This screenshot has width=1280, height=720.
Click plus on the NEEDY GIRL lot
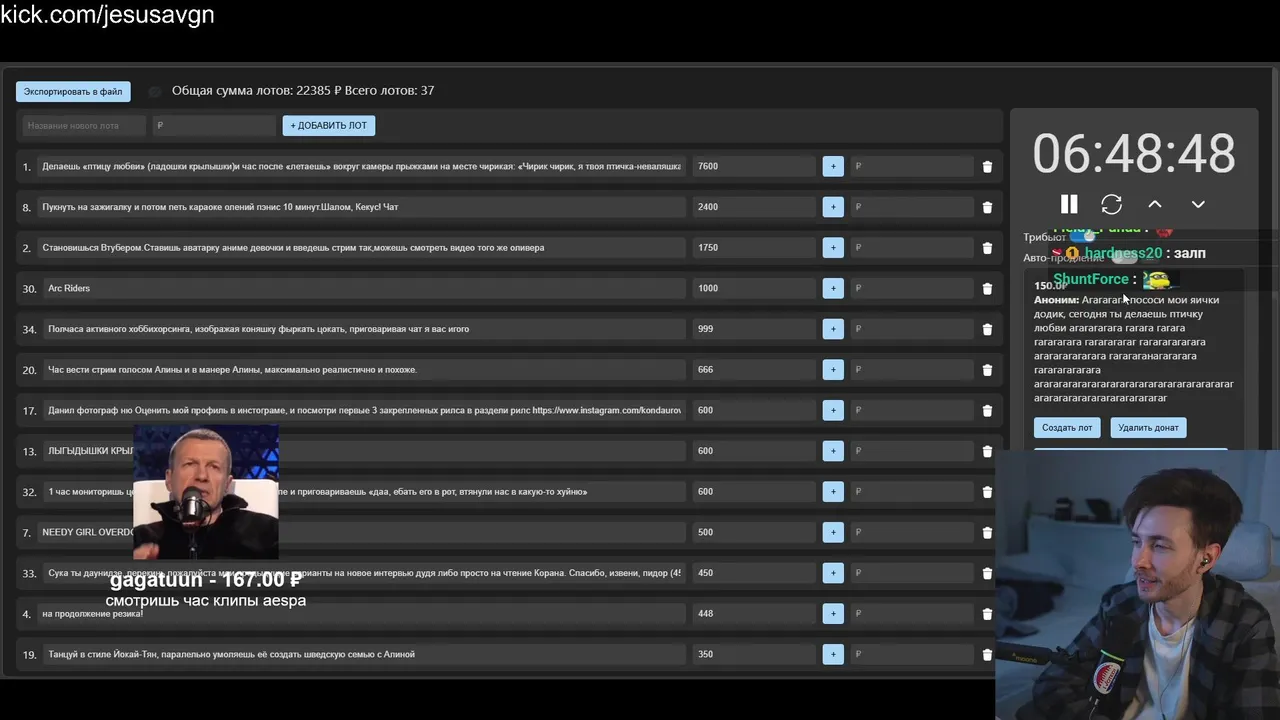(833, 532)
